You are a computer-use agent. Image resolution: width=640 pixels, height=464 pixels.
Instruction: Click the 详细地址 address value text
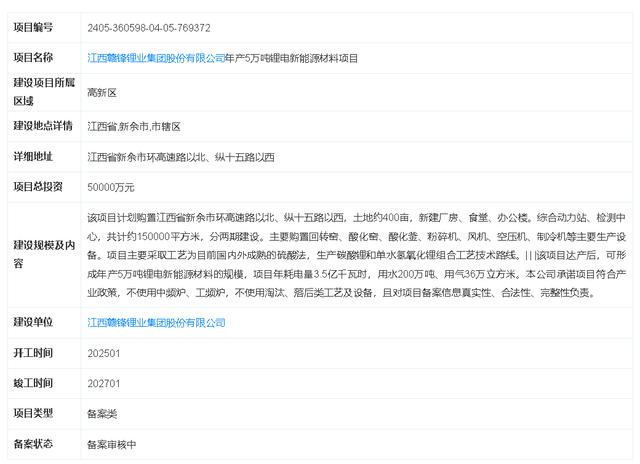pyautogui.click(x=180, y=157)
